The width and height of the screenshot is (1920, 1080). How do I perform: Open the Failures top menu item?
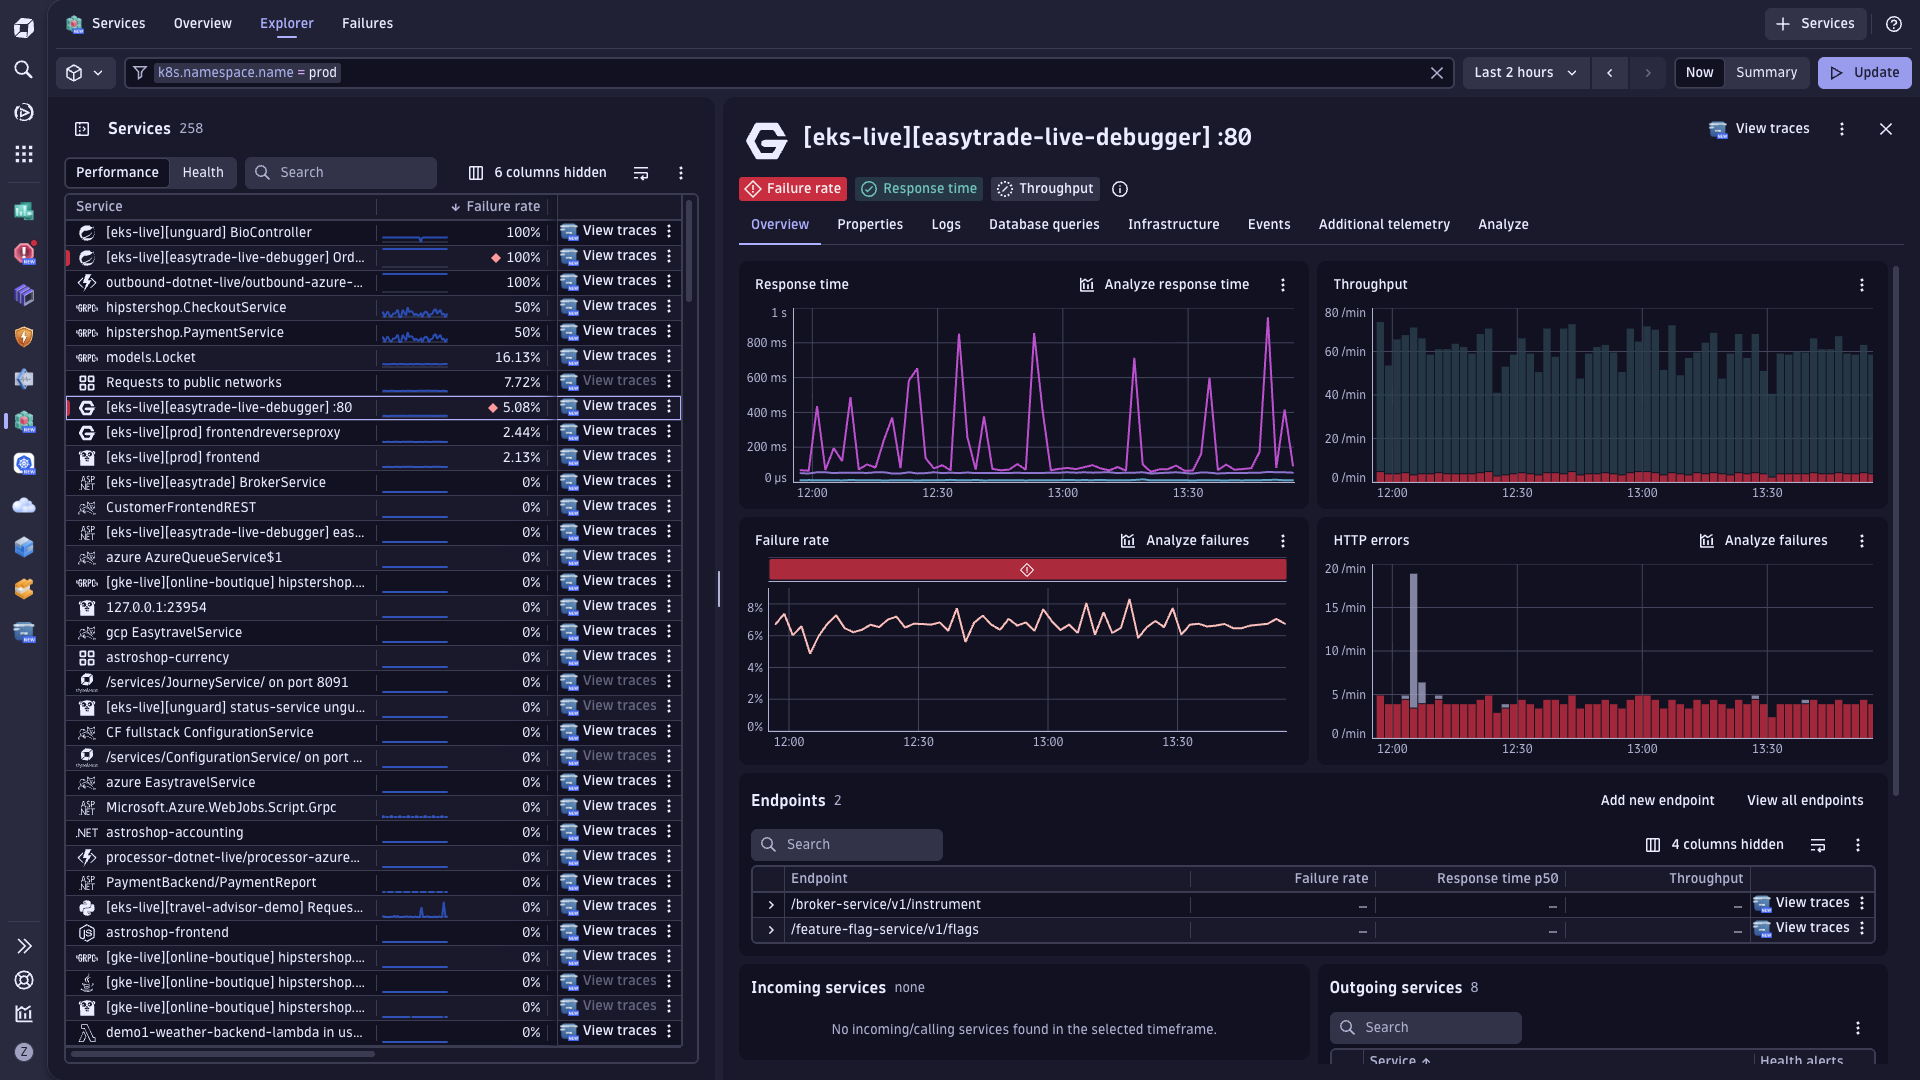tap(367, 24)
